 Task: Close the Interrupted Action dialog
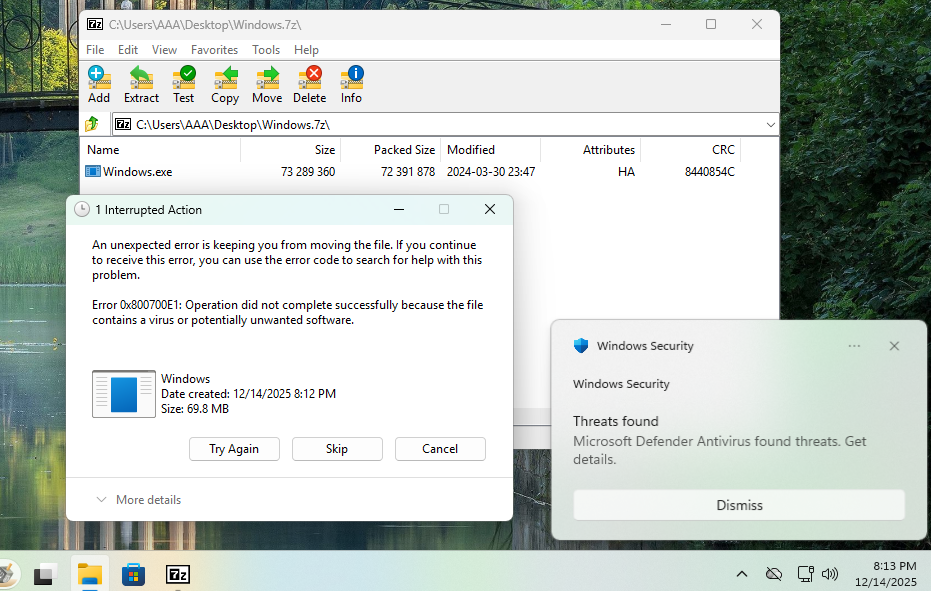coord(490,209)
